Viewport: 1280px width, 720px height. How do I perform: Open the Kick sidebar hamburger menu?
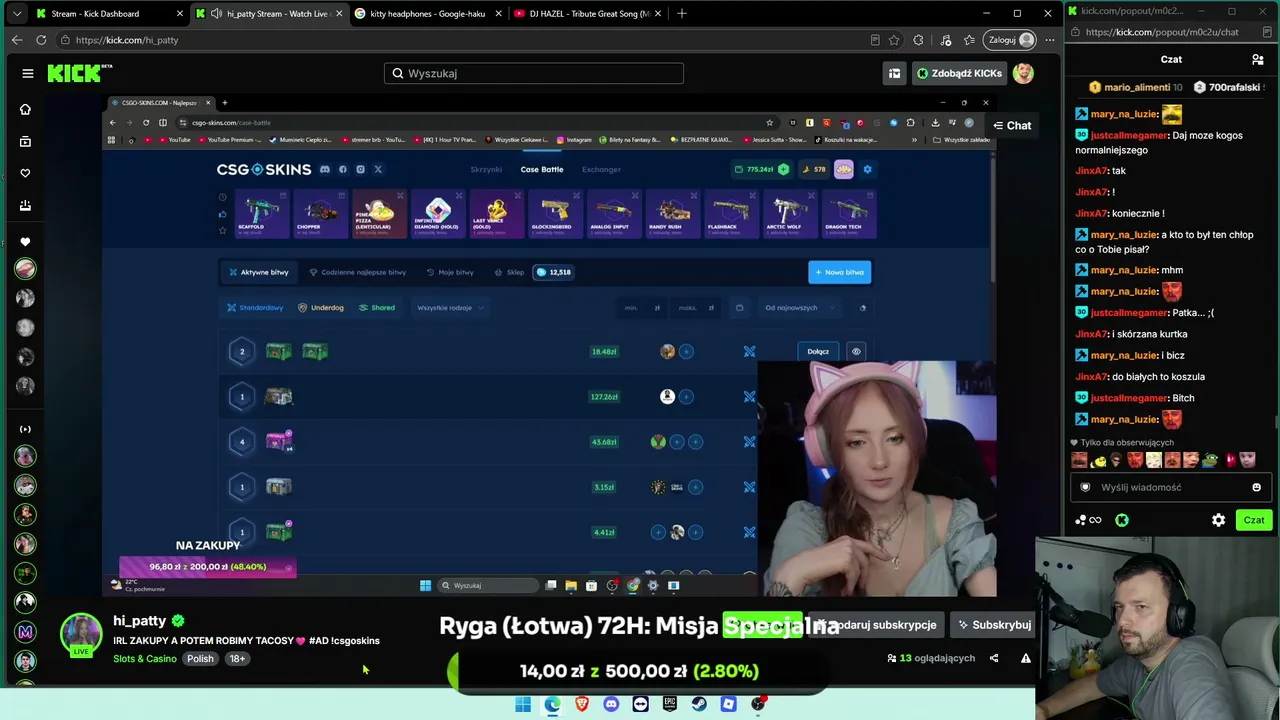pyautogui.click(x=28, y=73)
